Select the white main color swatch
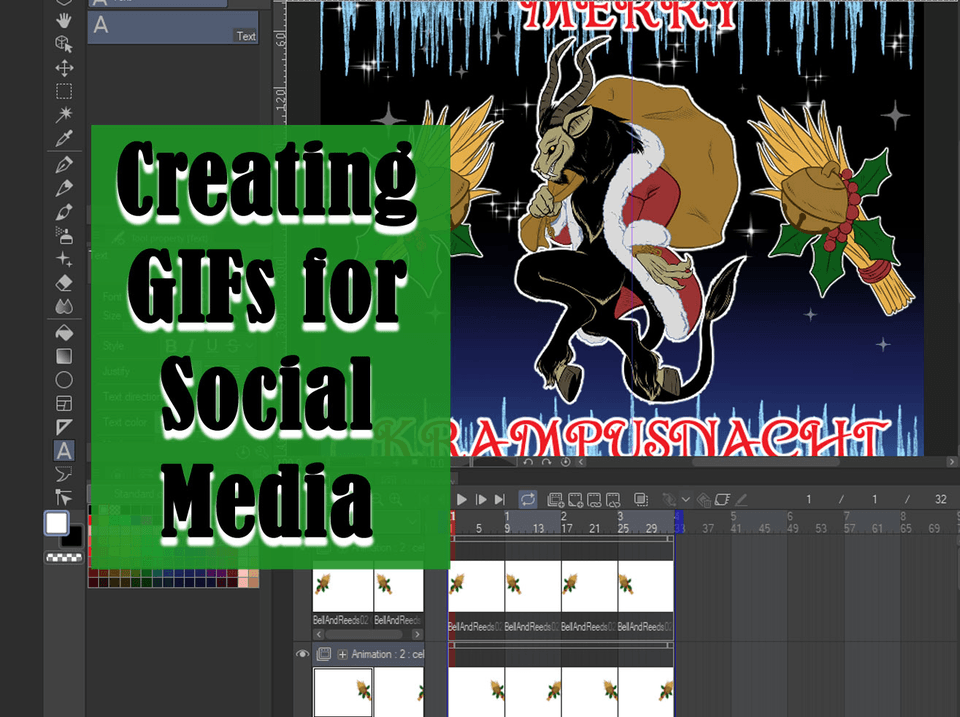 point(55,521)
